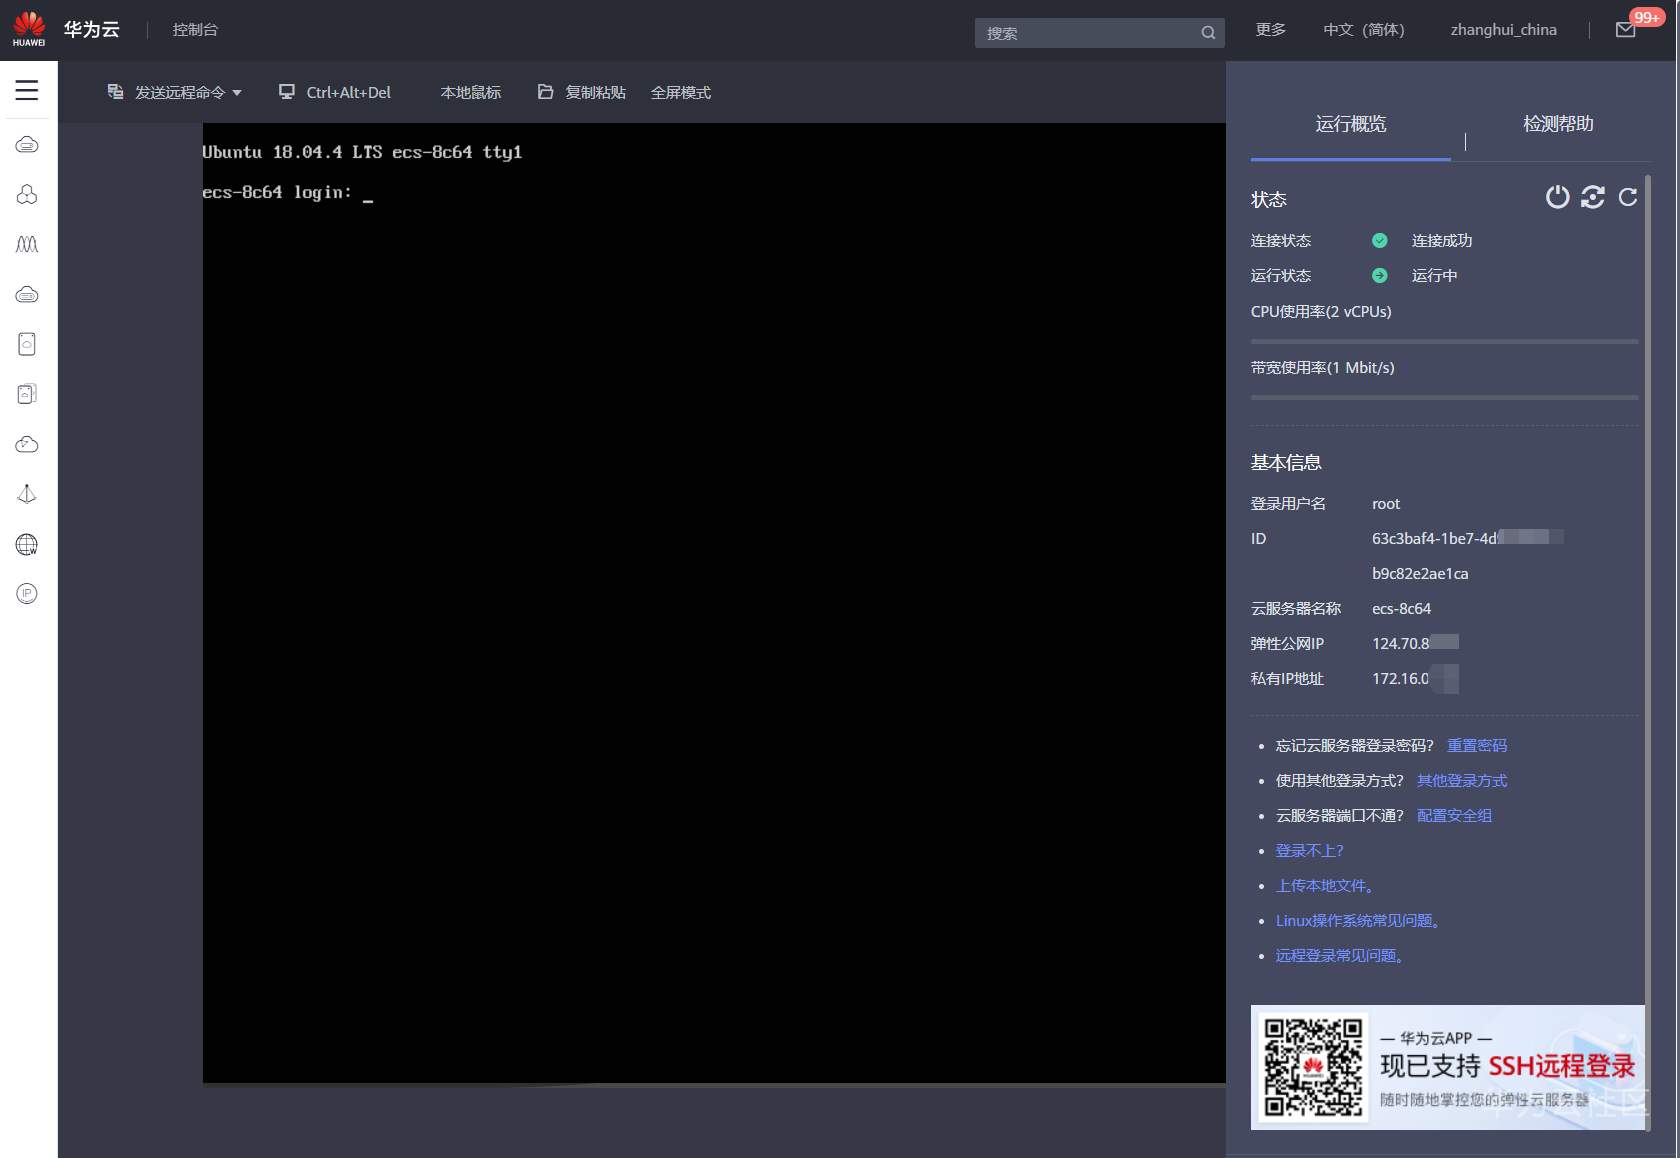Screen dimensions: 1680x1158
Task: Click the QR code in the app banner
Action: 1313,1067
